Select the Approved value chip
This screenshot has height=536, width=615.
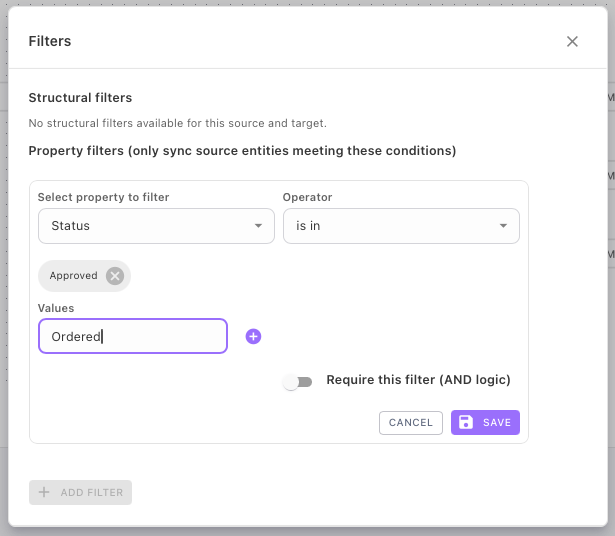click(x=74, y=276)
